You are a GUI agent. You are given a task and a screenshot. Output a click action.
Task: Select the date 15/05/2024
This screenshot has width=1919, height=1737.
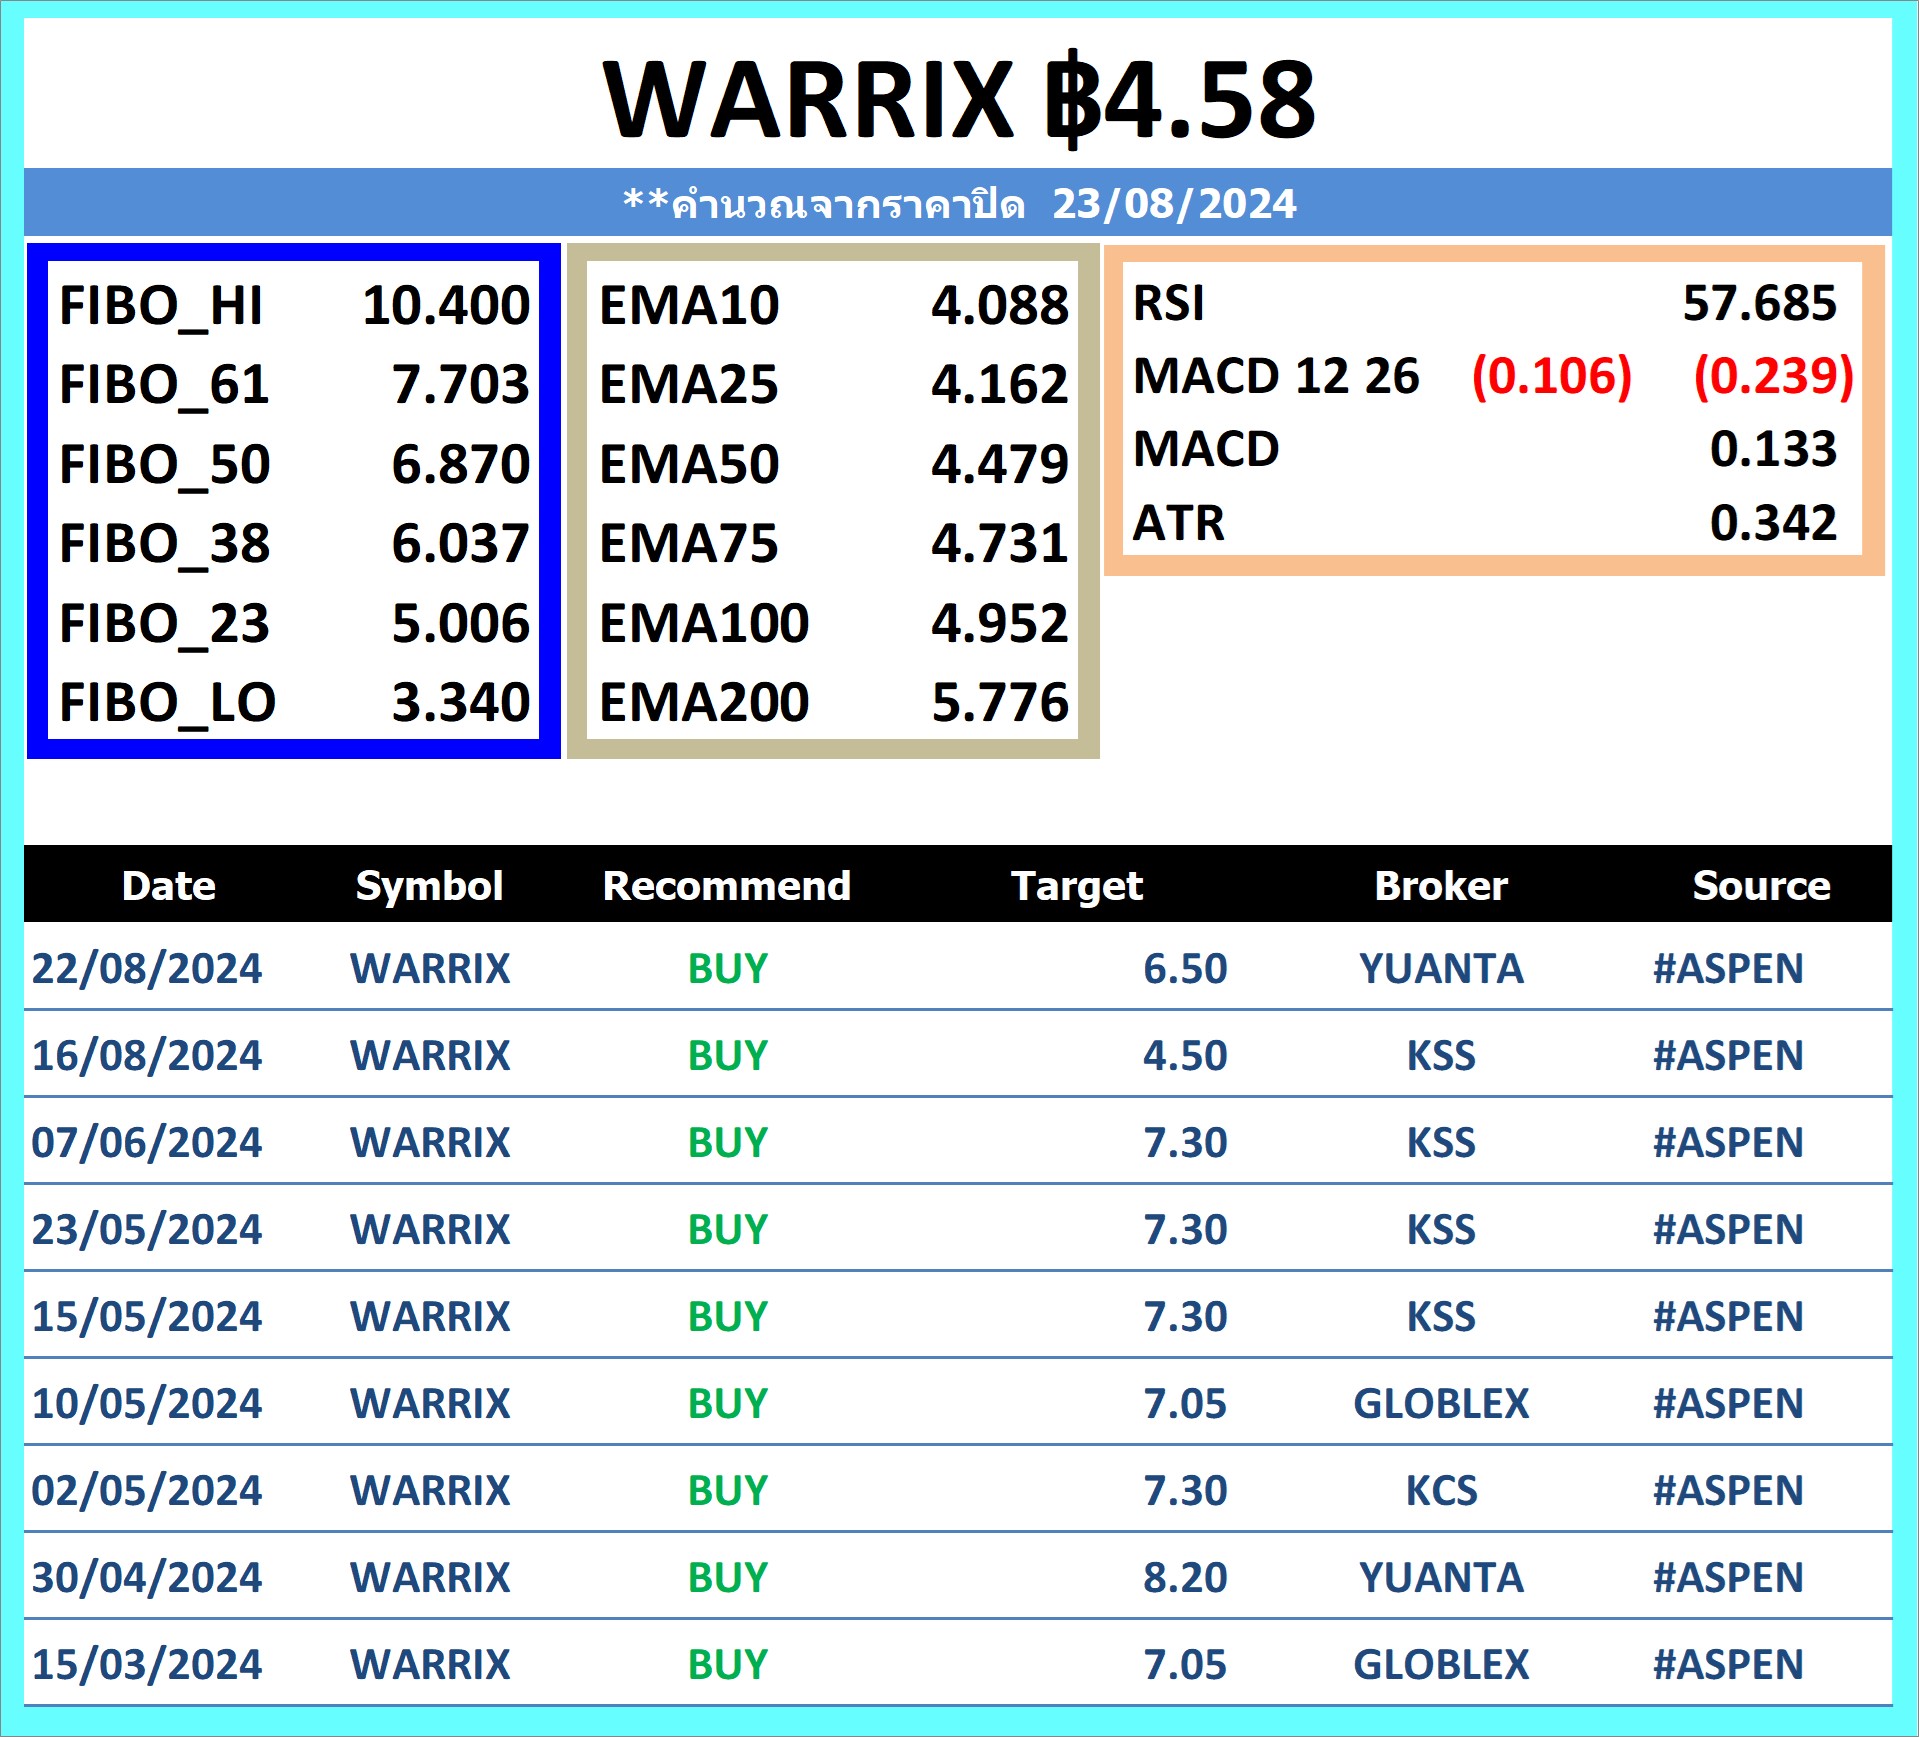click(x=147, y=1317)
